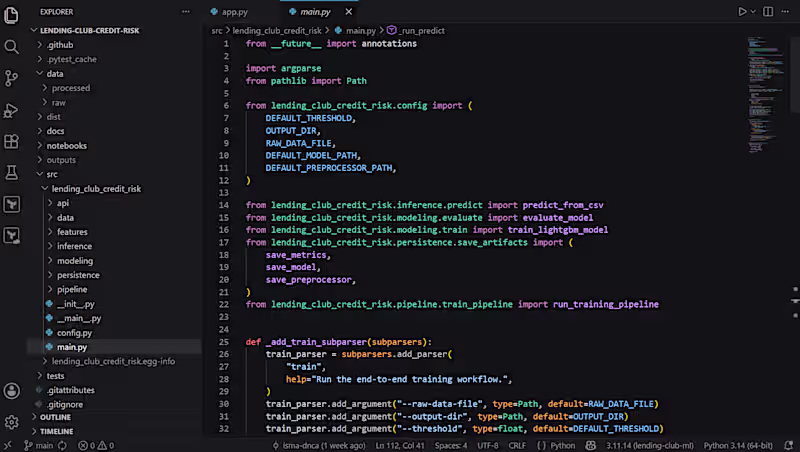Screen dimensions: 800x452
Task: Expand the persistence folder
Action: (x=78, y=275)
